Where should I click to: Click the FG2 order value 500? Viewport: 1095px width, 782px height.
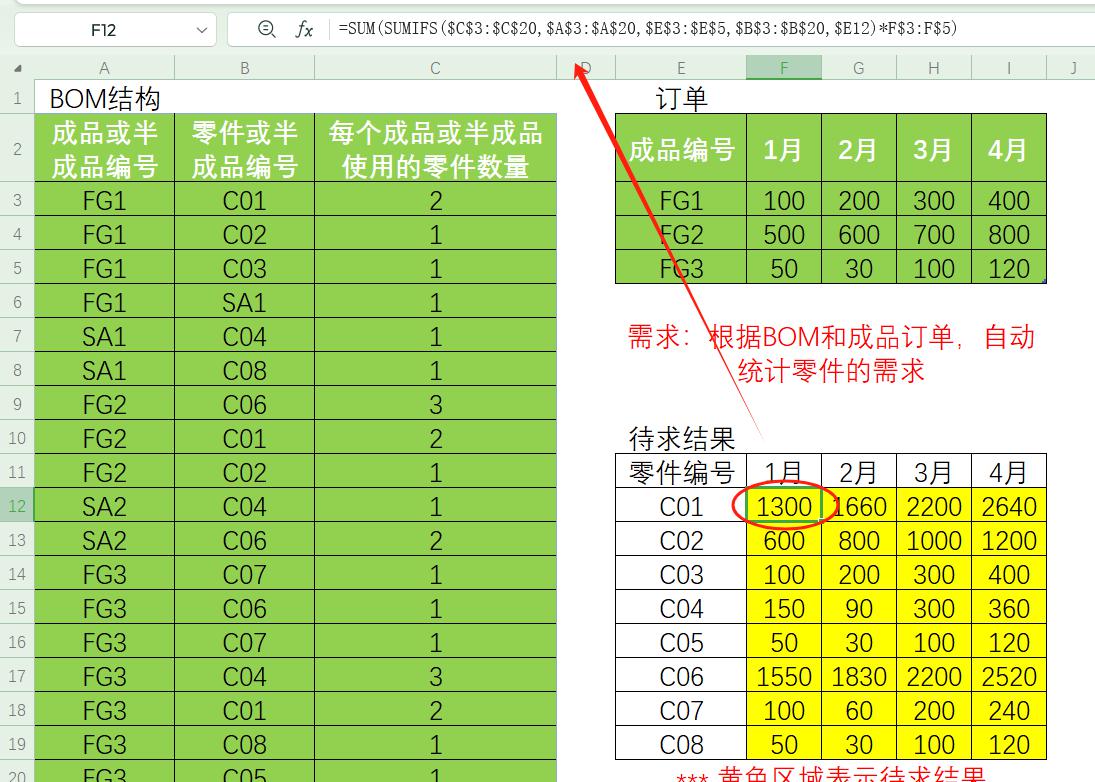(784, 234)
